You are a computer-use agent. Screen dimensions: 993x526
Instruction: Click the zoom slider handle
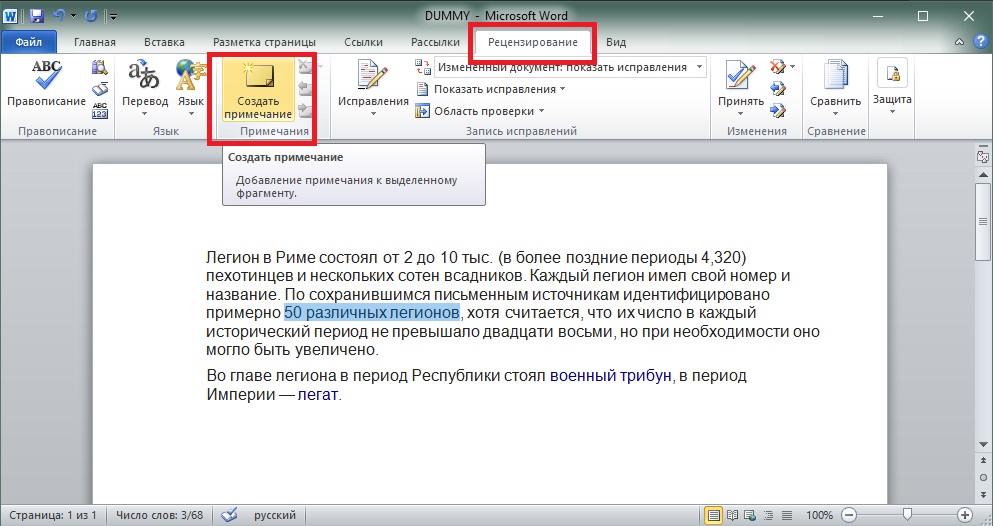906,514
